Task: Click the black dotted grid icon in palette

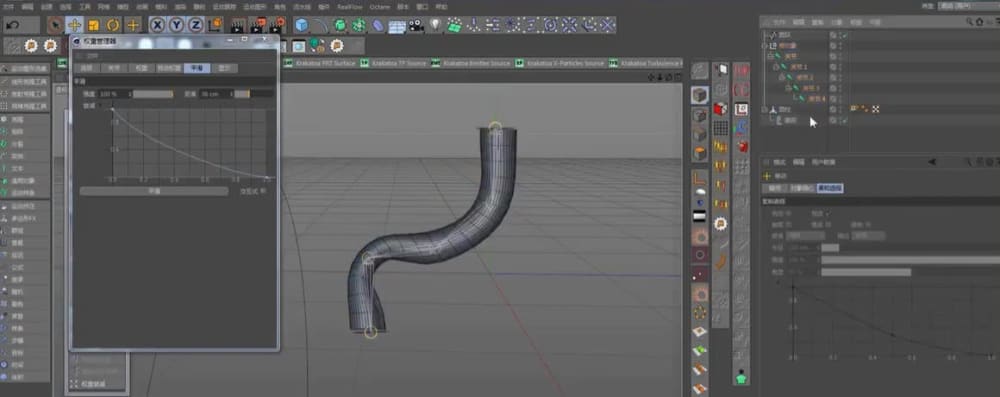Action: pos(721,128)
